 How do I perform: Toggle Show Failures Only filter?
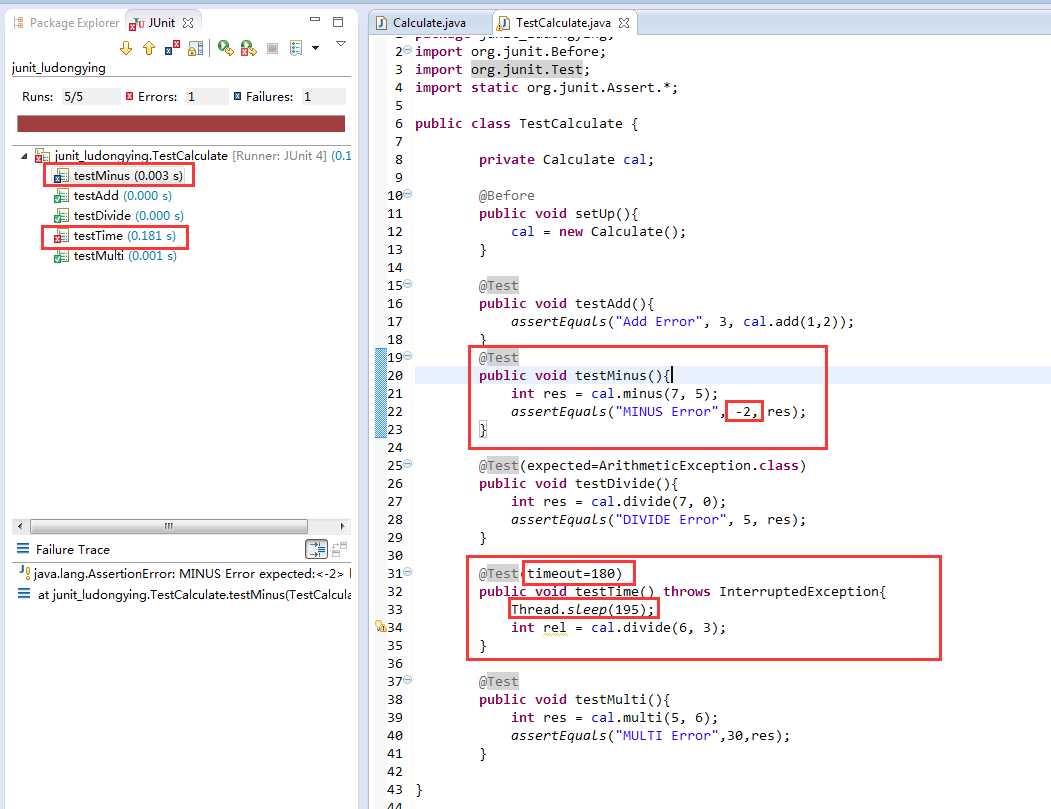pyautogui.click(x=172, y=48)
